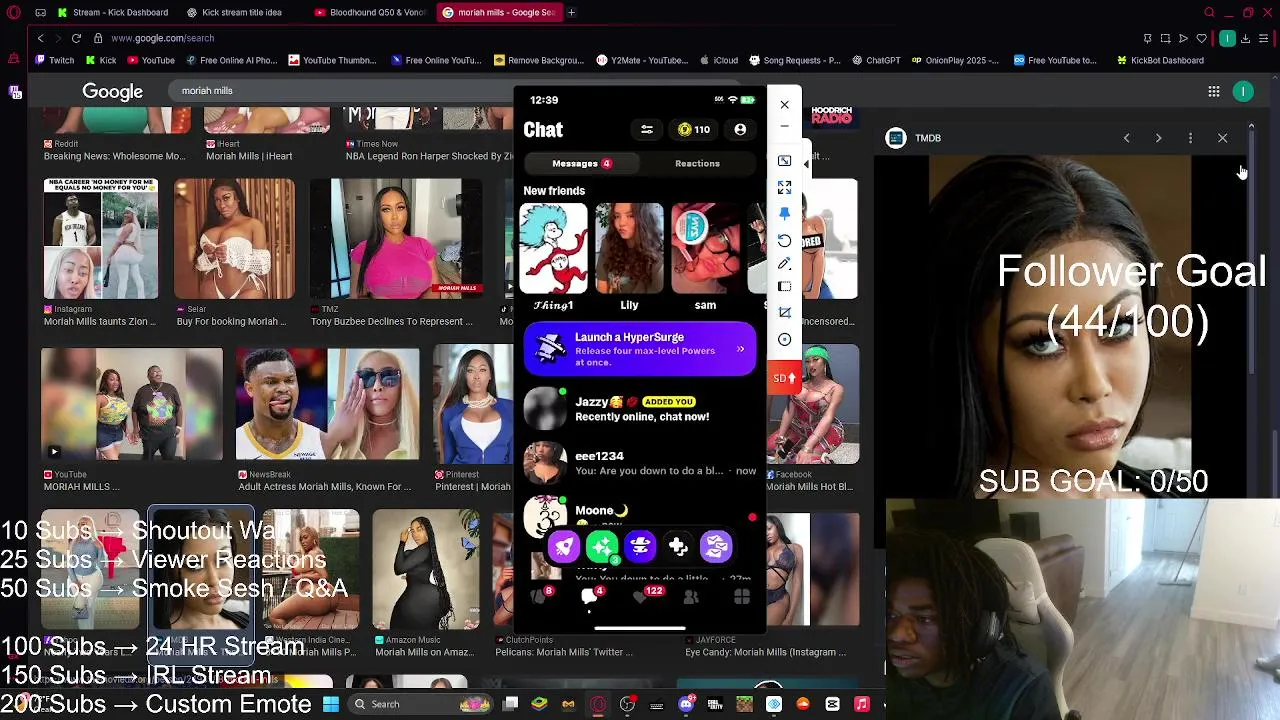Viewport: 1280px width, 720px height.
Task: Click the rotate icon in mirror toolbar
Action: click(x=784, y=241)
